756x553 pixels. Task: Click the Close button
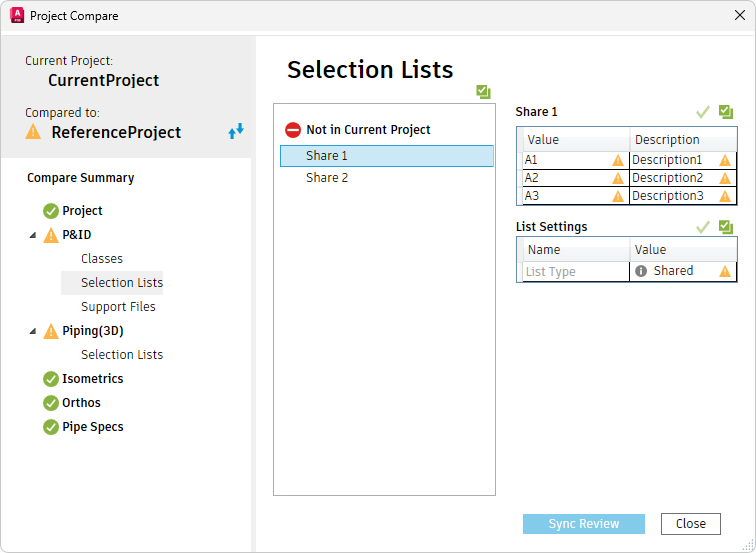(690, 524)
